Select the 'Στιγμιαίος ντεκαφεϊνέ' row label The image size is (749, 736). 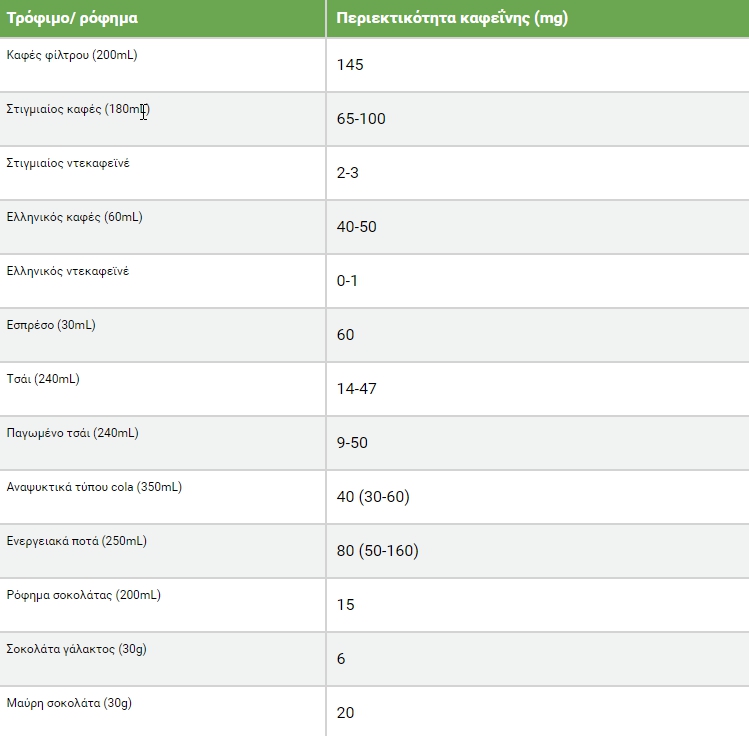(68, 163)
